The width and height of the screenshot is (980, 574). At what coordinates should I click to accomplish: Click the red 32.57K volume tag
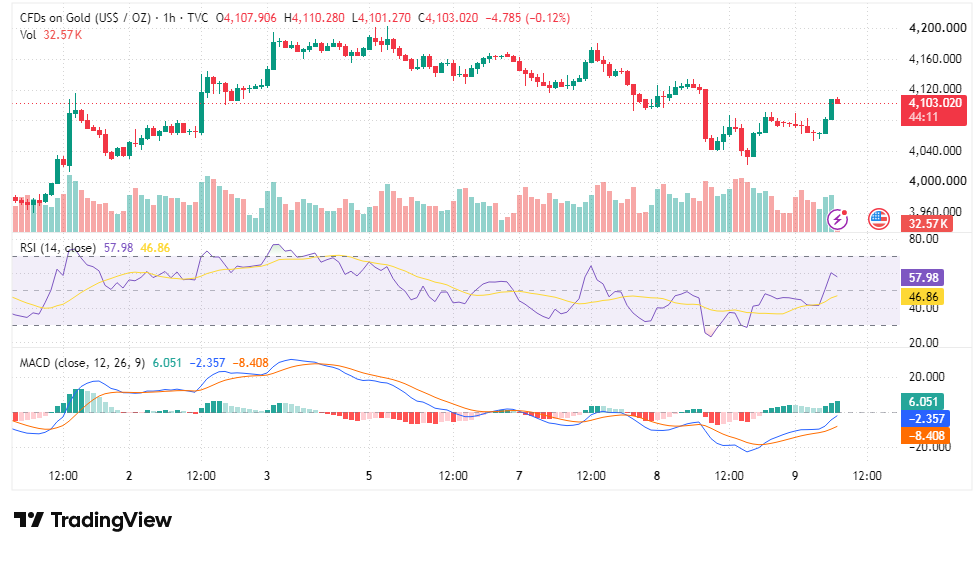tap(926, 223)
